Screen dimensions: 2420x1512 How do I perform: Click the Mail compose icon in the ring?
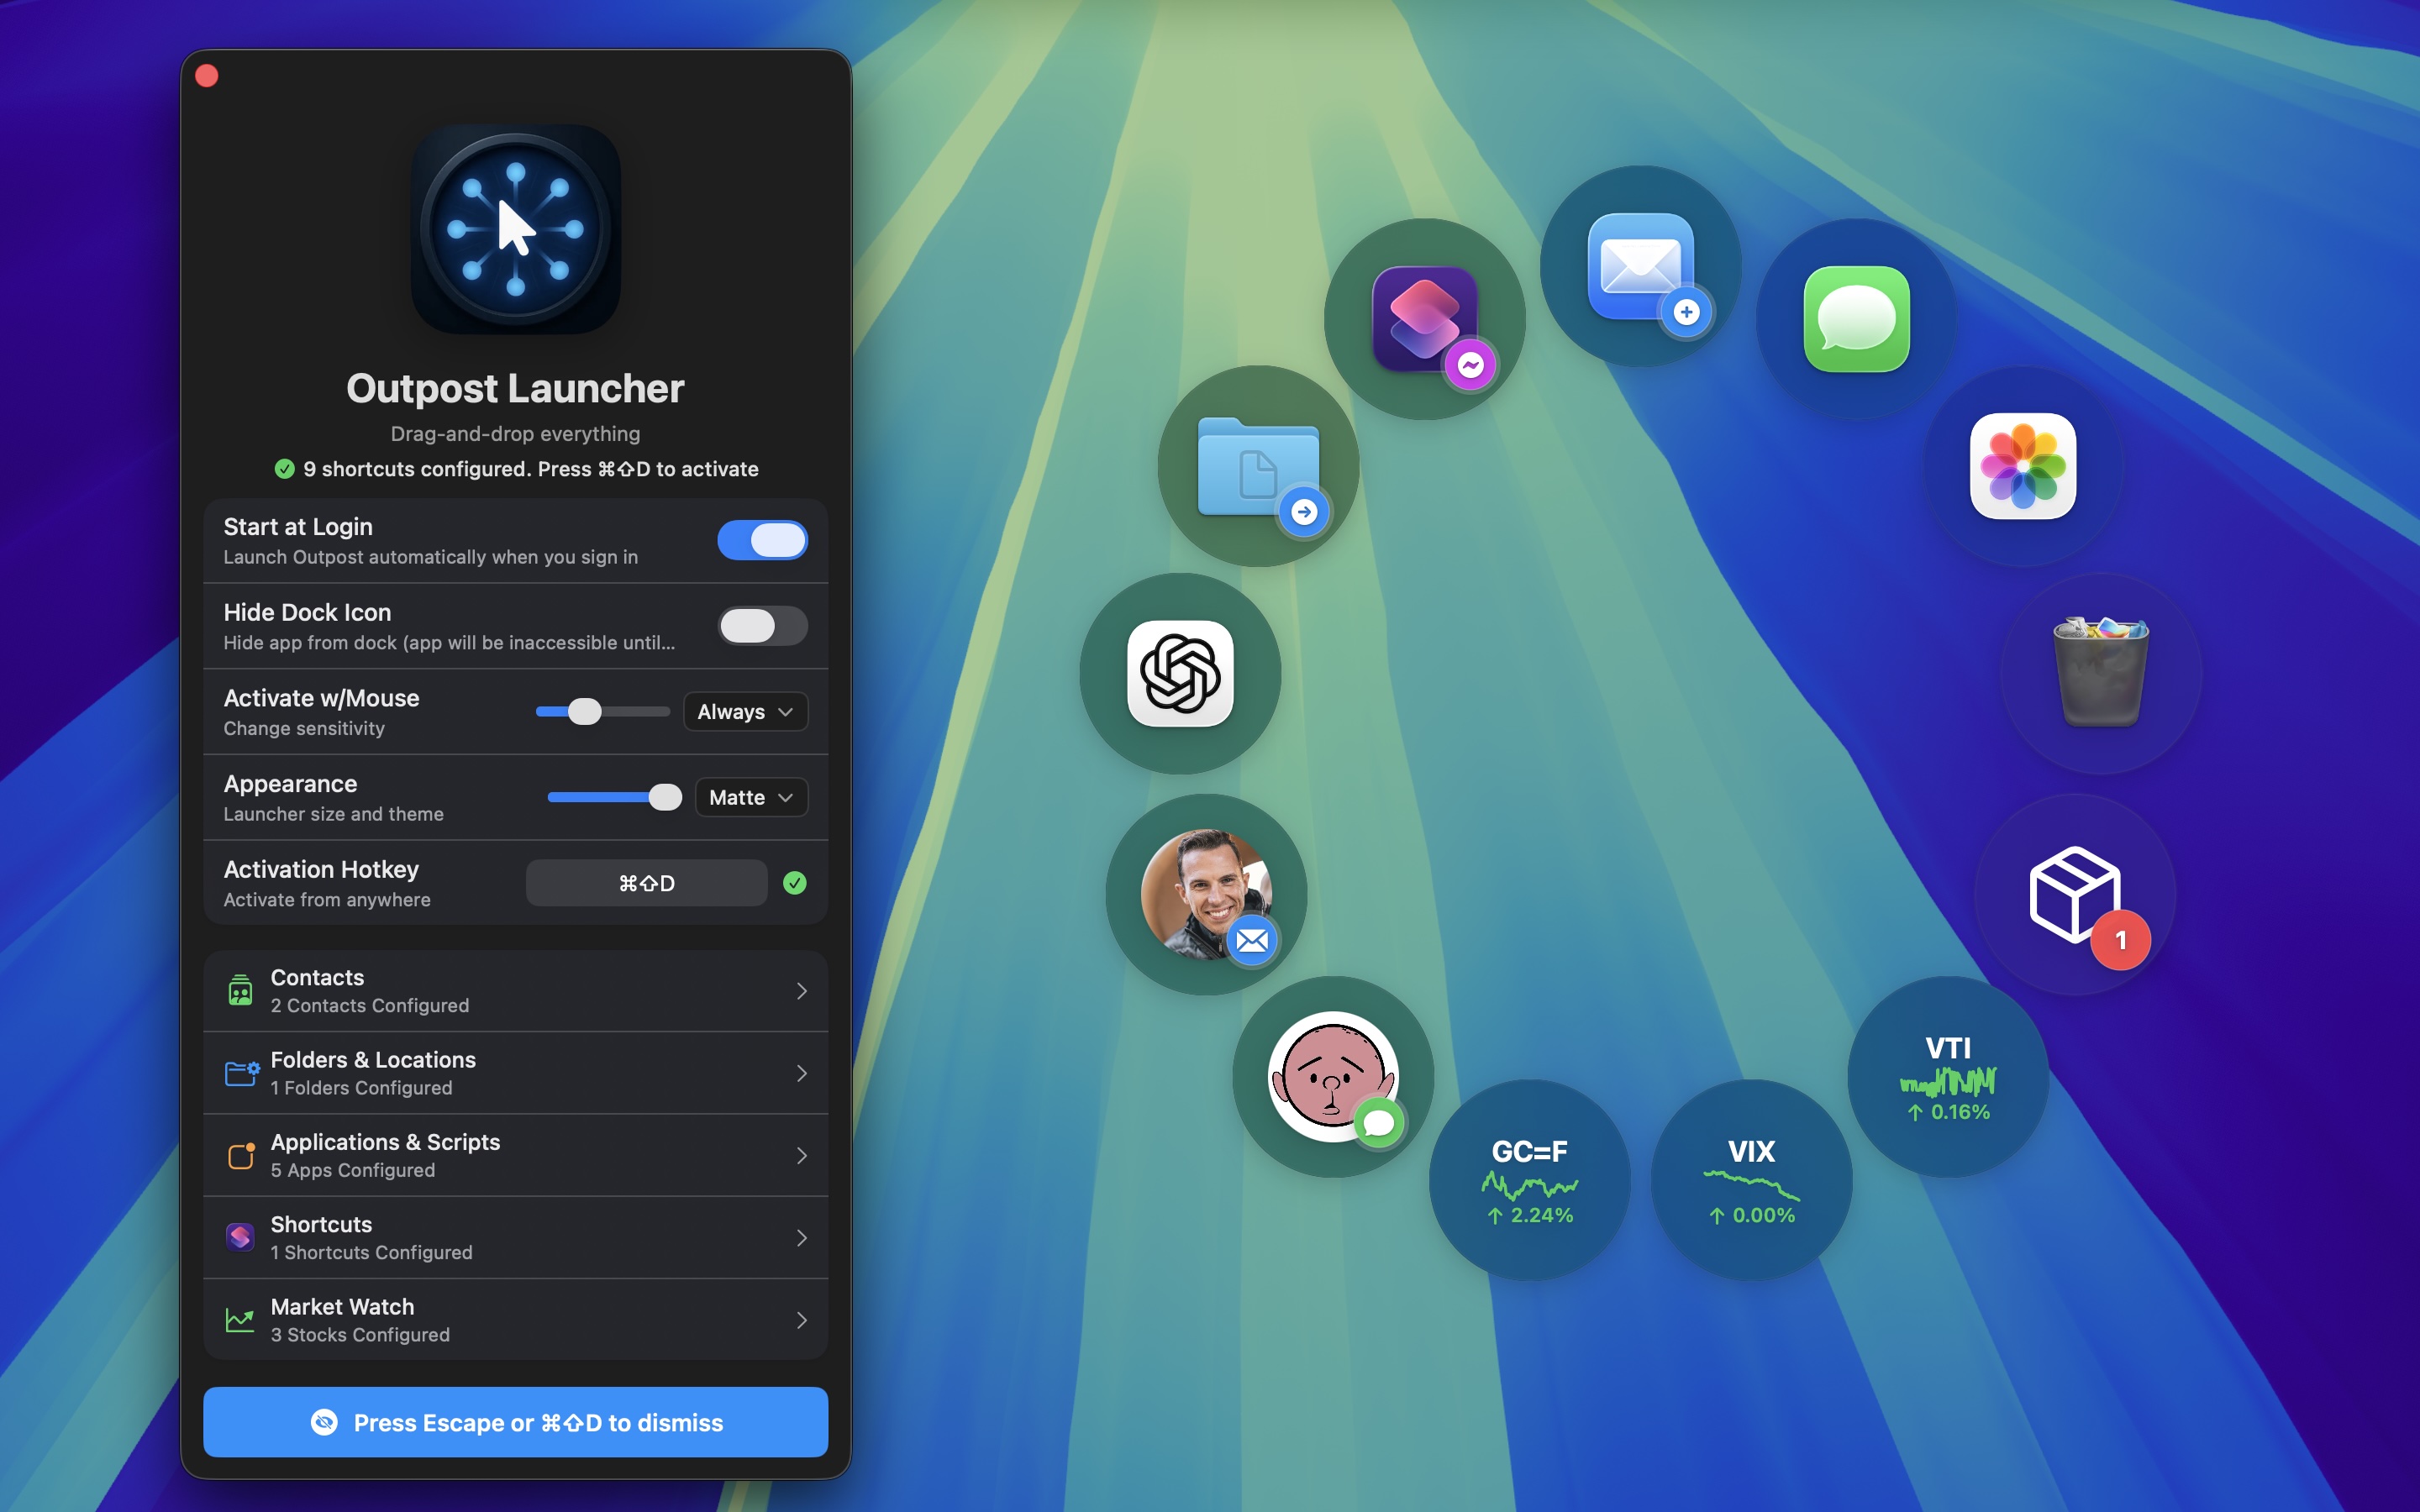pos(1639,268)
